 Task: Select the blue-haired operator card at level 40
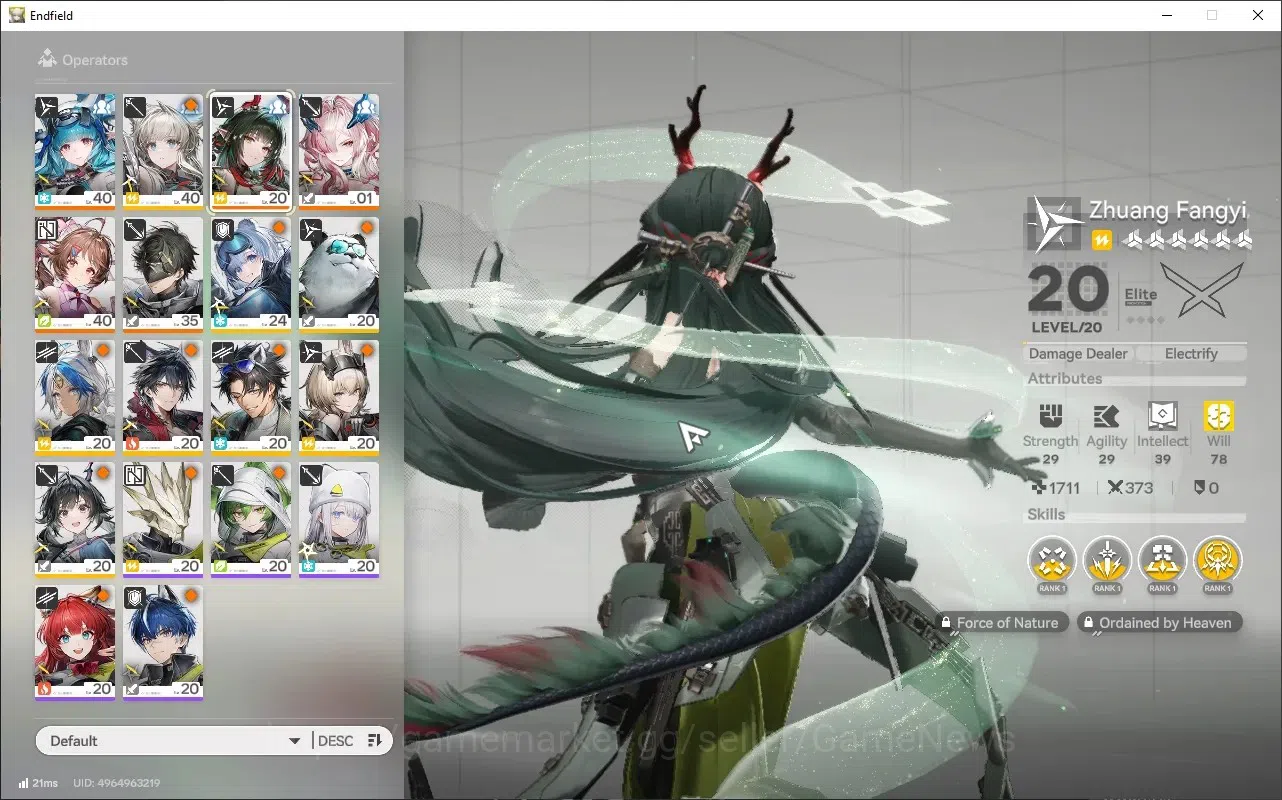tap(75, 152)
